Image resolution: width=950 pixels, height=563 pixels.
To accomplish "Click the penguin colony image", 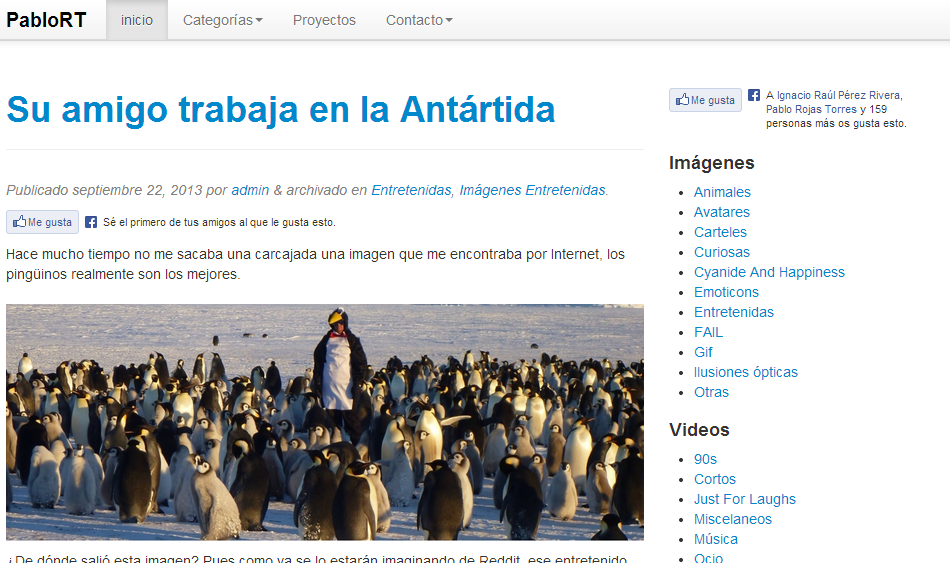I will tap(325, 422).
